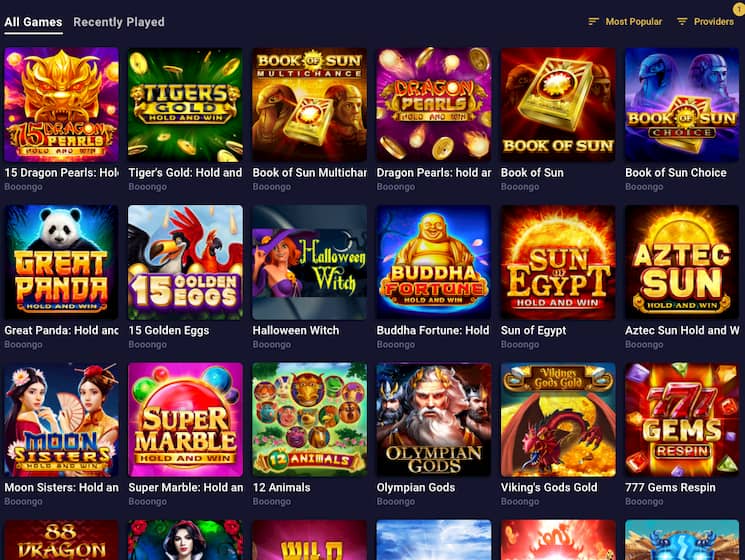
Task: Open the Providers filter dropdown
Action: point(705,21)
